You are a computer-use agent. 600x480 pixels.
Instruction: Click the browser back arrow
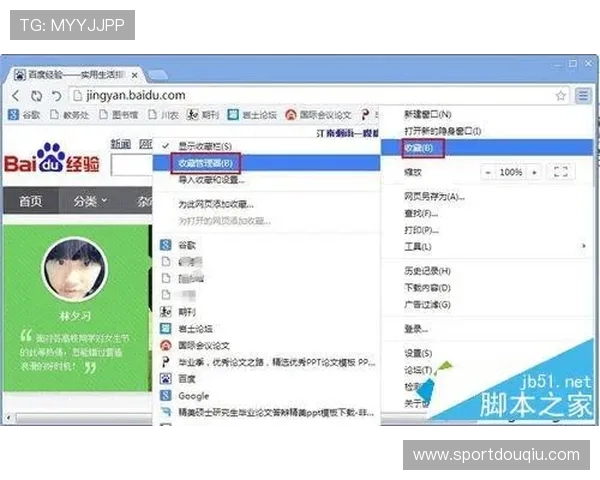15,95
